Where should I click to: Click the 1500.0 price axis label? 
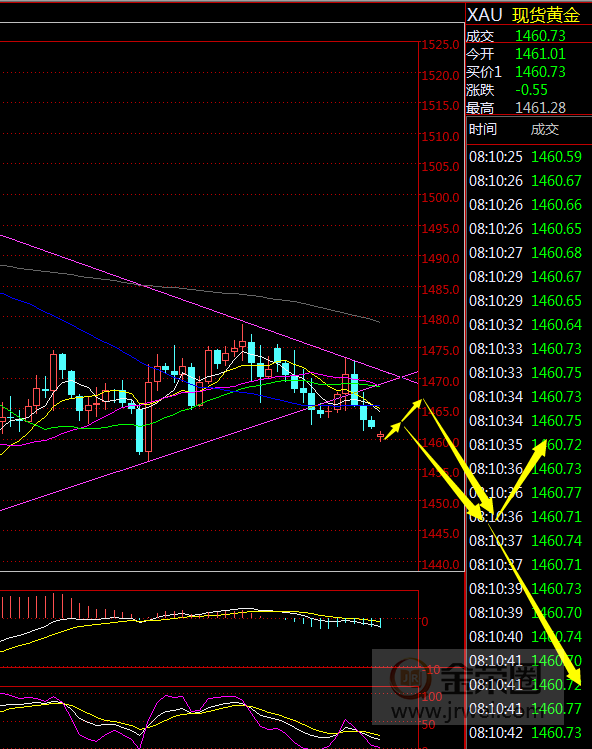tap(440, 198)
